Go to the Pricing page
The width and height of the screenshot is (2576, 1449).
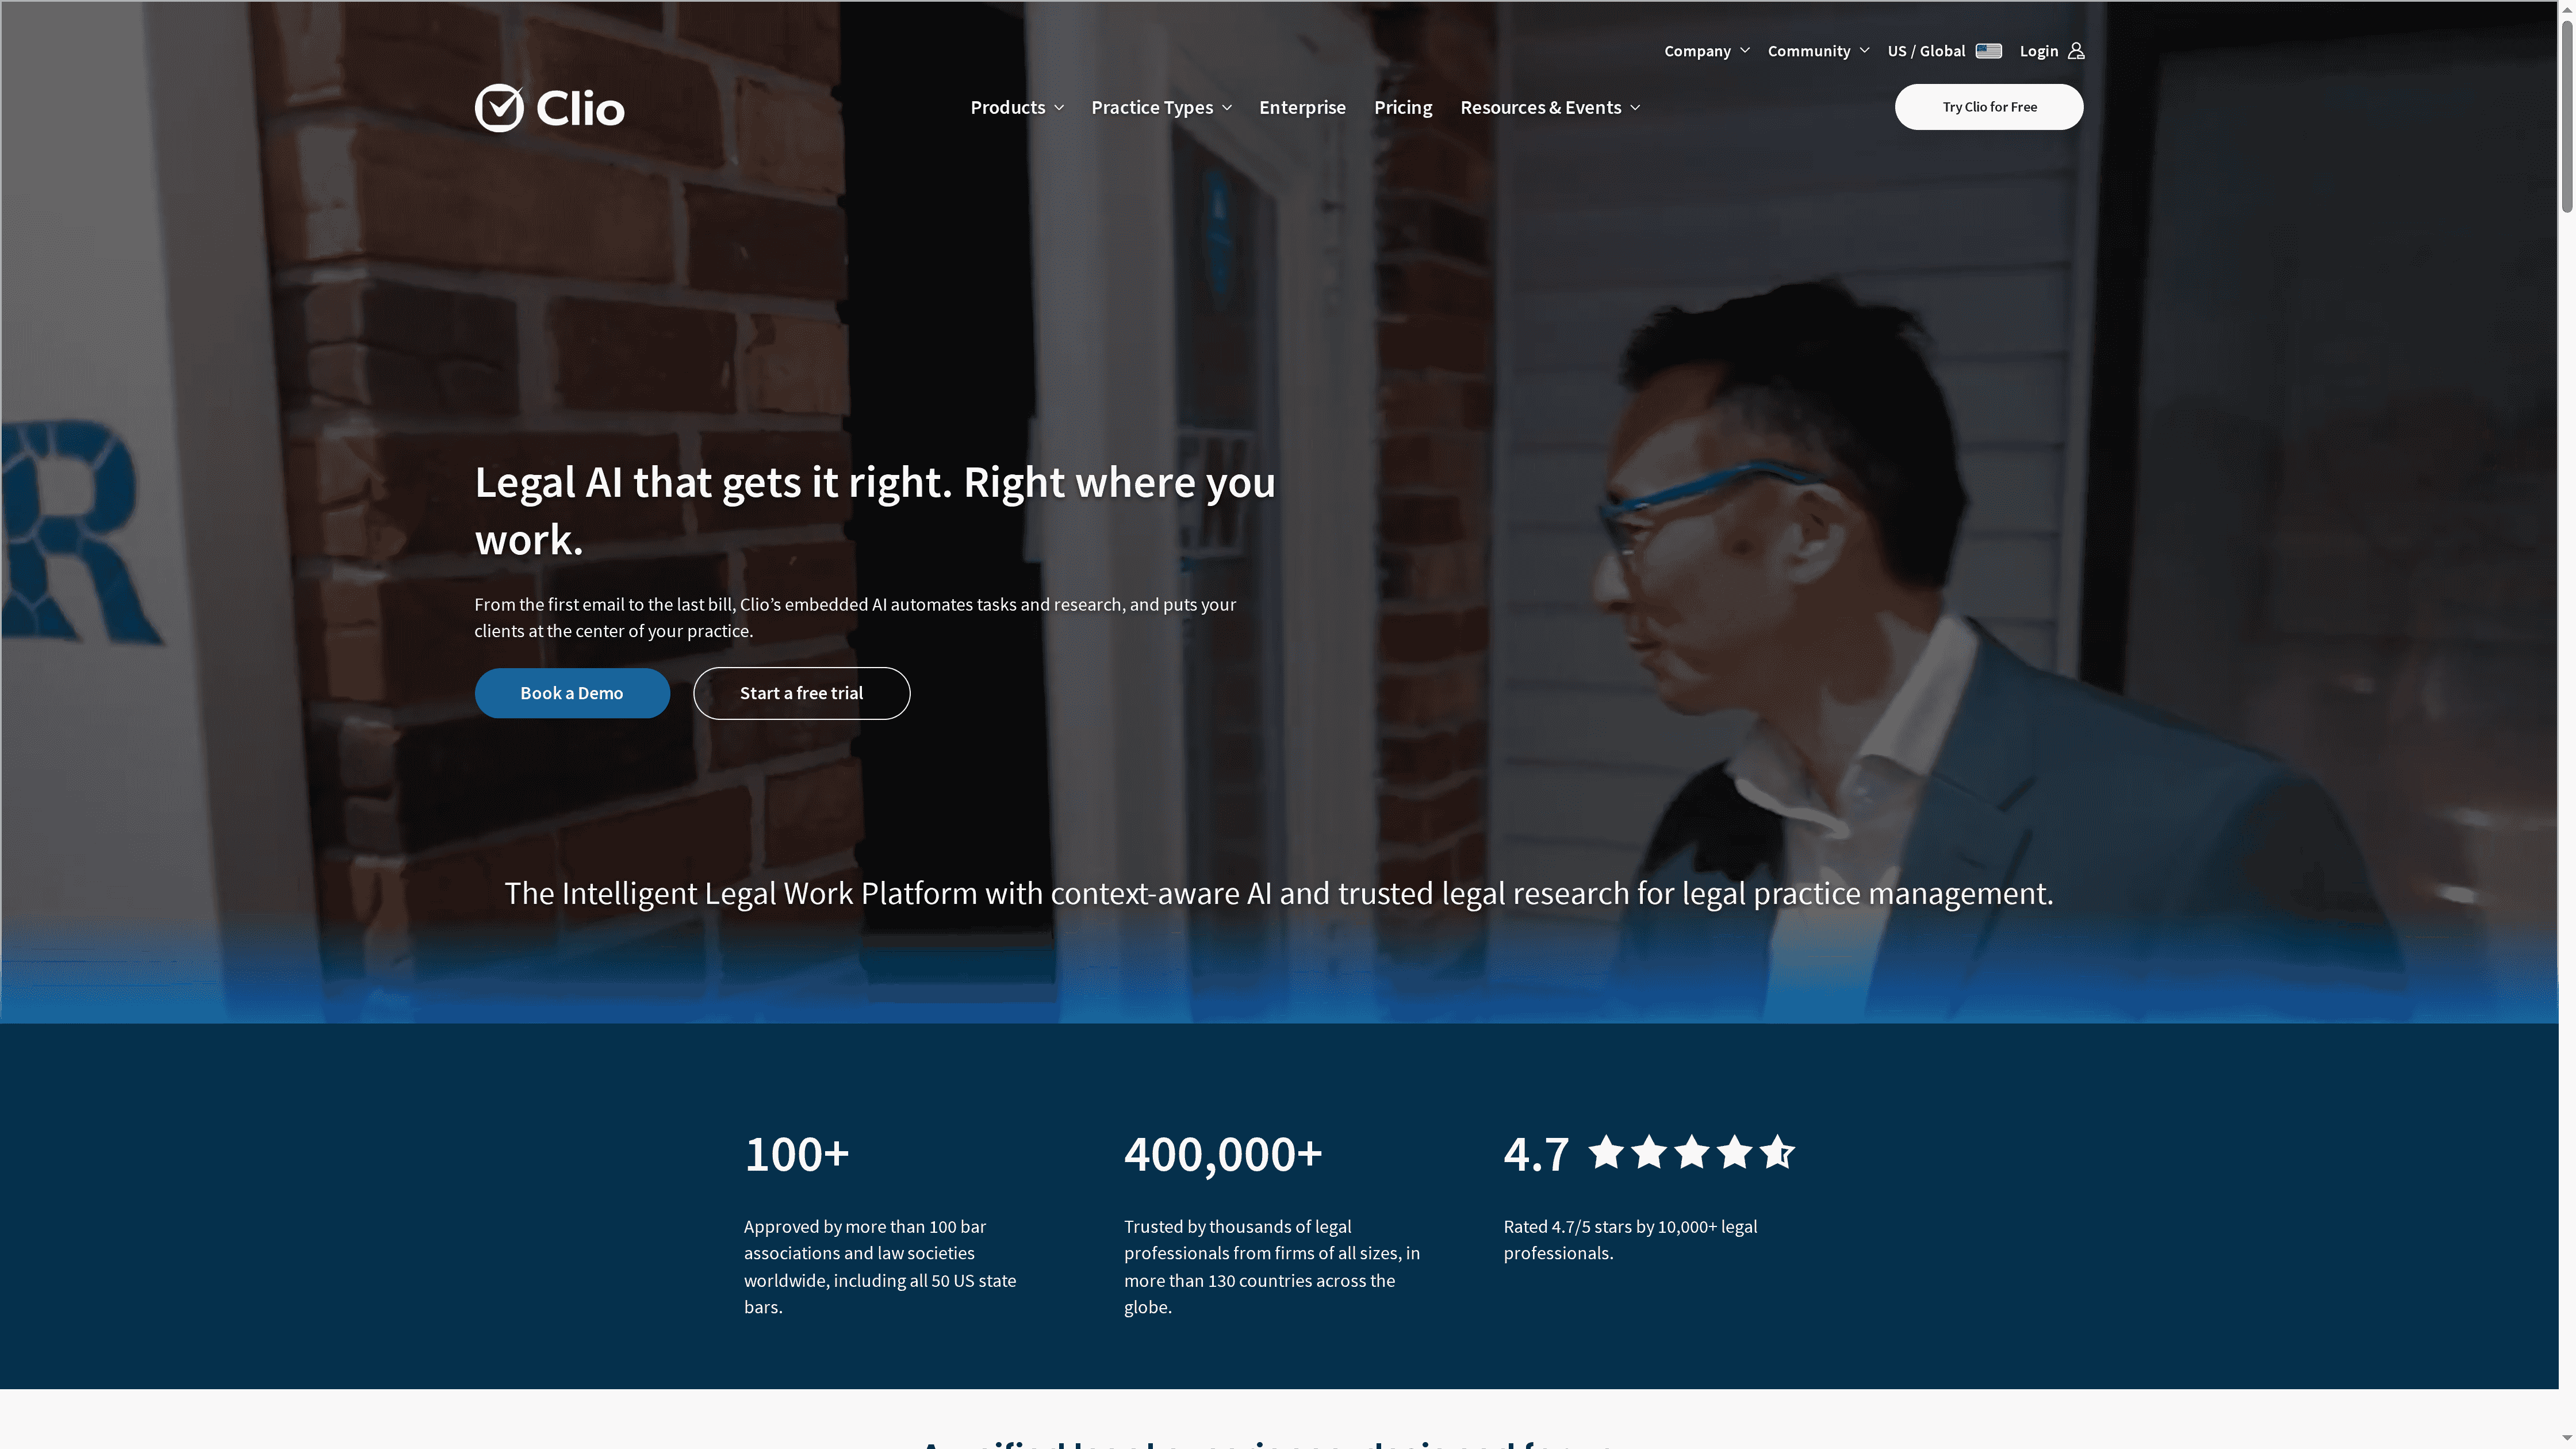point(1403,108)
